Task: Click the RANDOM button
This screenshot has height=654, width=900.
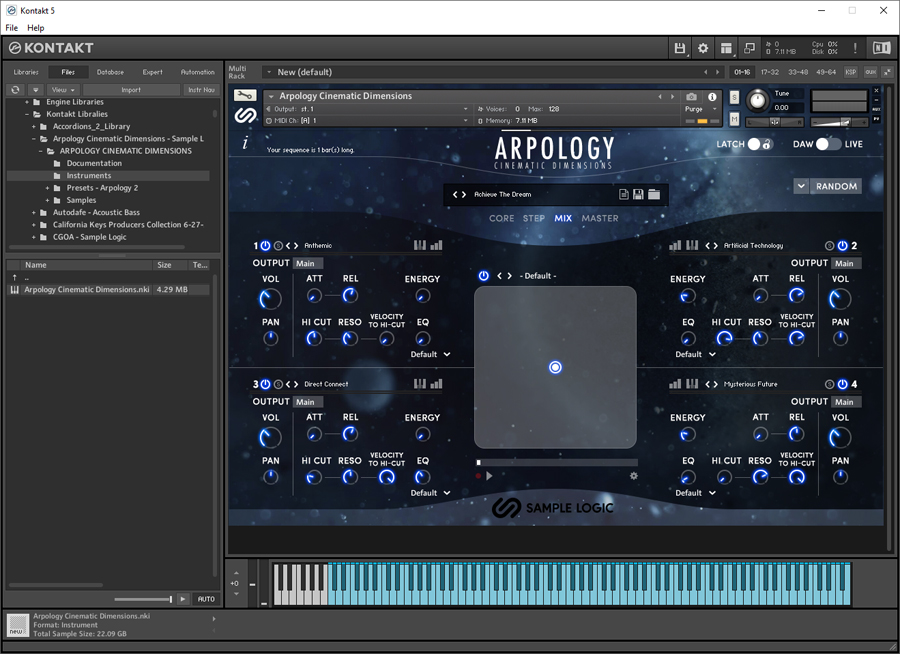Action: pos(836,186)
